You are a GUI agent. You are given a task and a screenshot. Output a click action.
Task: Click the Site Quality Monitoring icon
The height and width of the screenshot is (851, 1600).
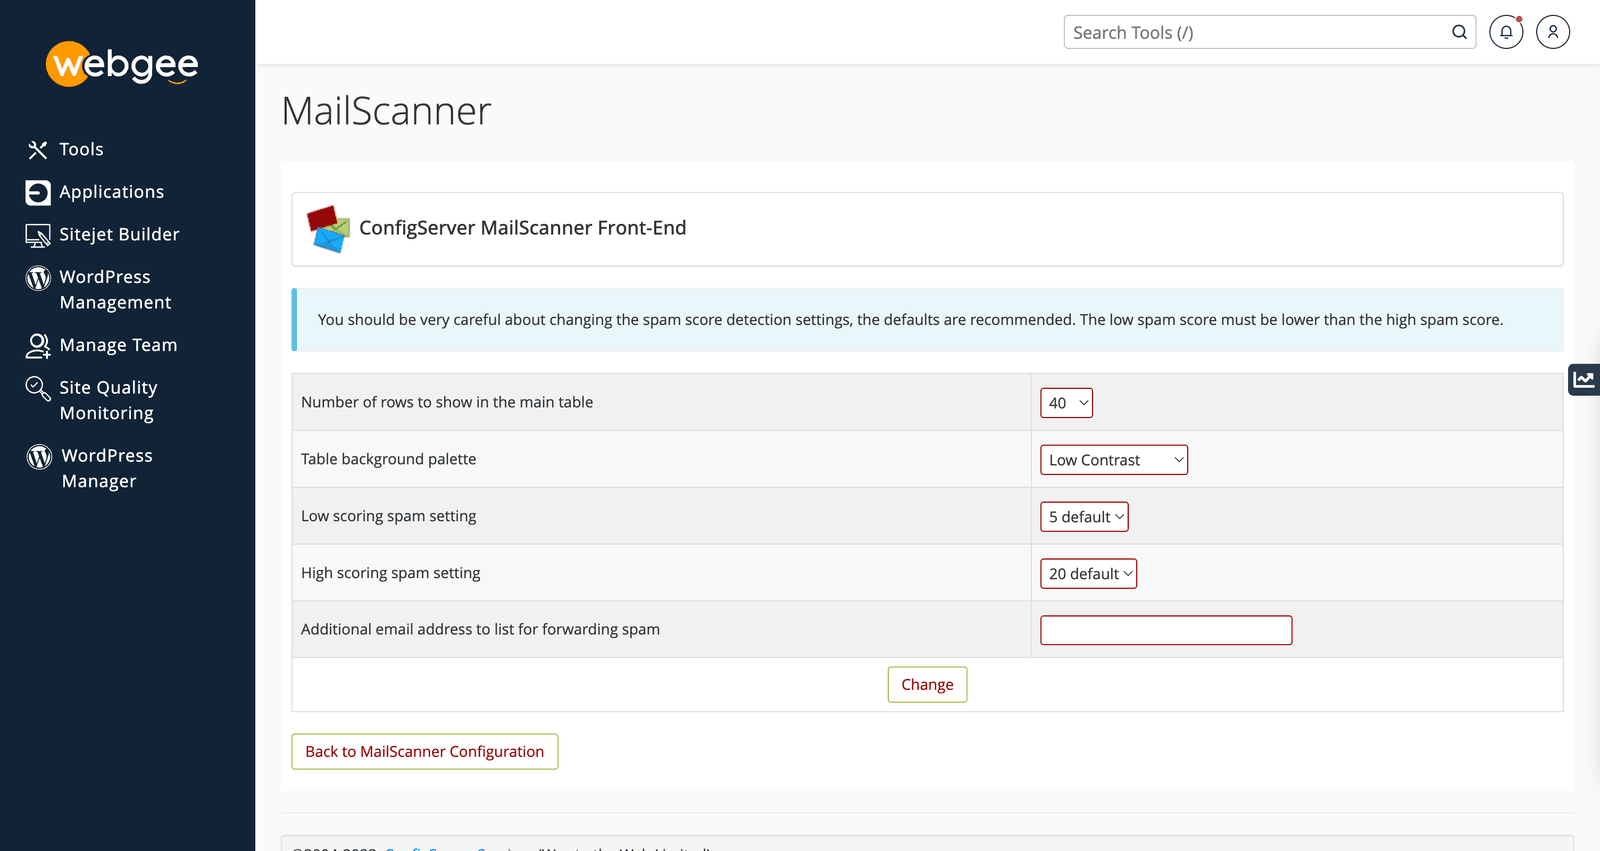[x=38, y=388]
